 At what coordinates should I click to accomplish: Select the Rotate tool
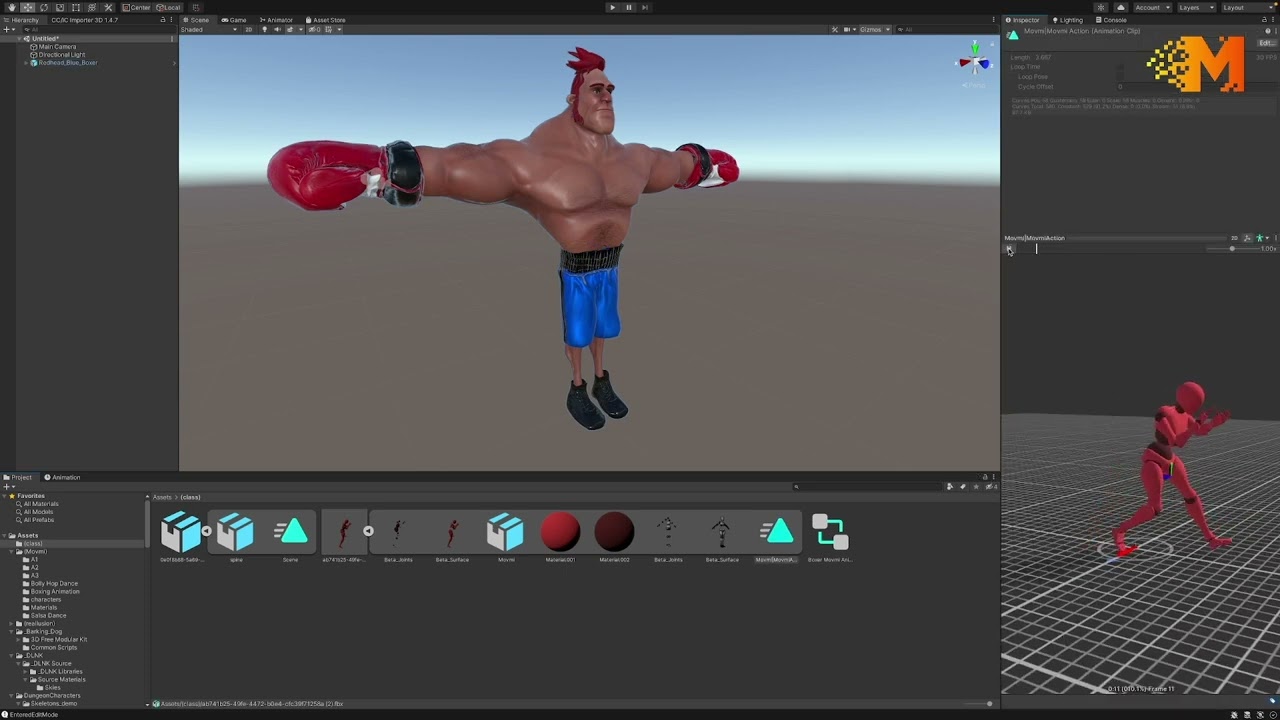[x=43, y=7]
